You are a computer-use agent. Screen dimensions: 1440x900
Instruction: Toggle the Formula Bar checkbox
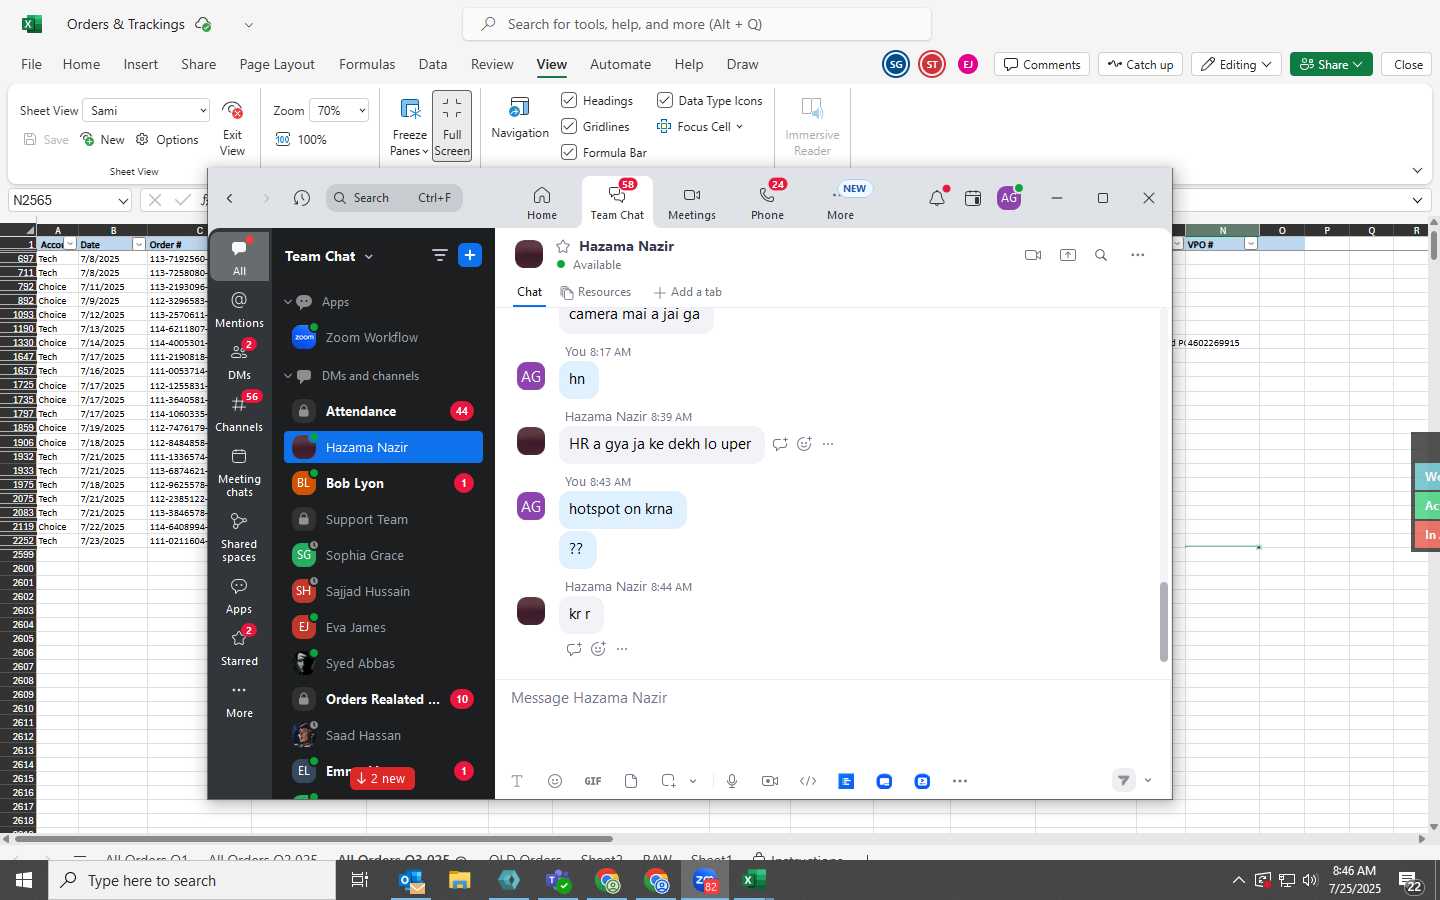pos(569,152)
